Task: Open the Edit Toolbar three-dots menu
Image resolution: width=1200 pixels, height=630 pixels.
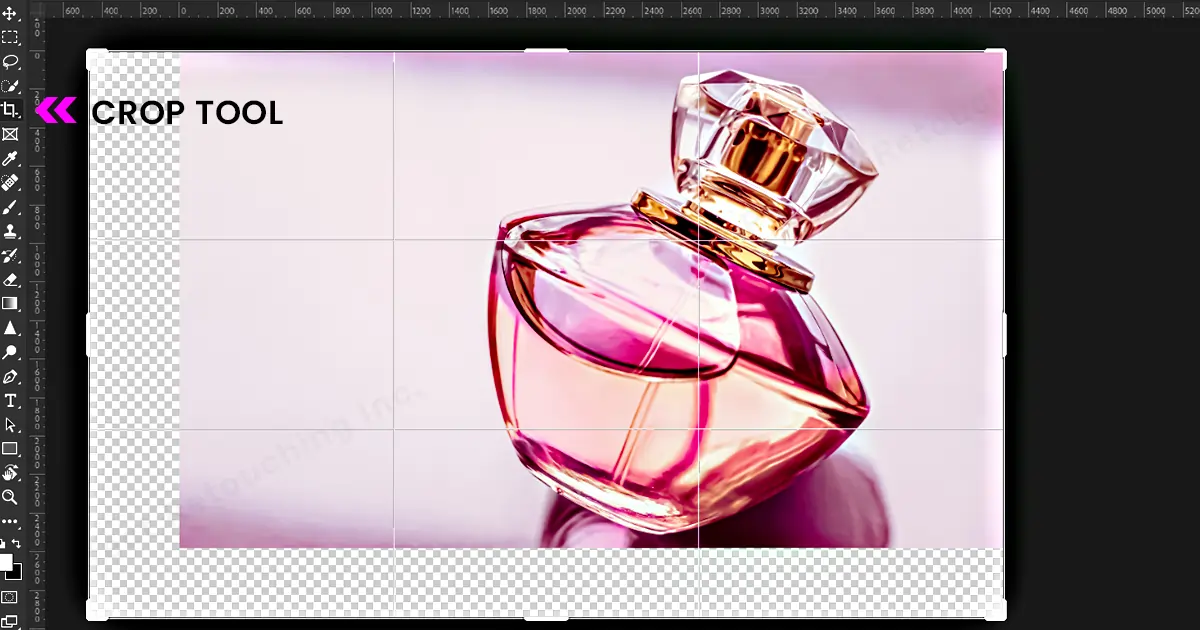Action: coord(10,521)
